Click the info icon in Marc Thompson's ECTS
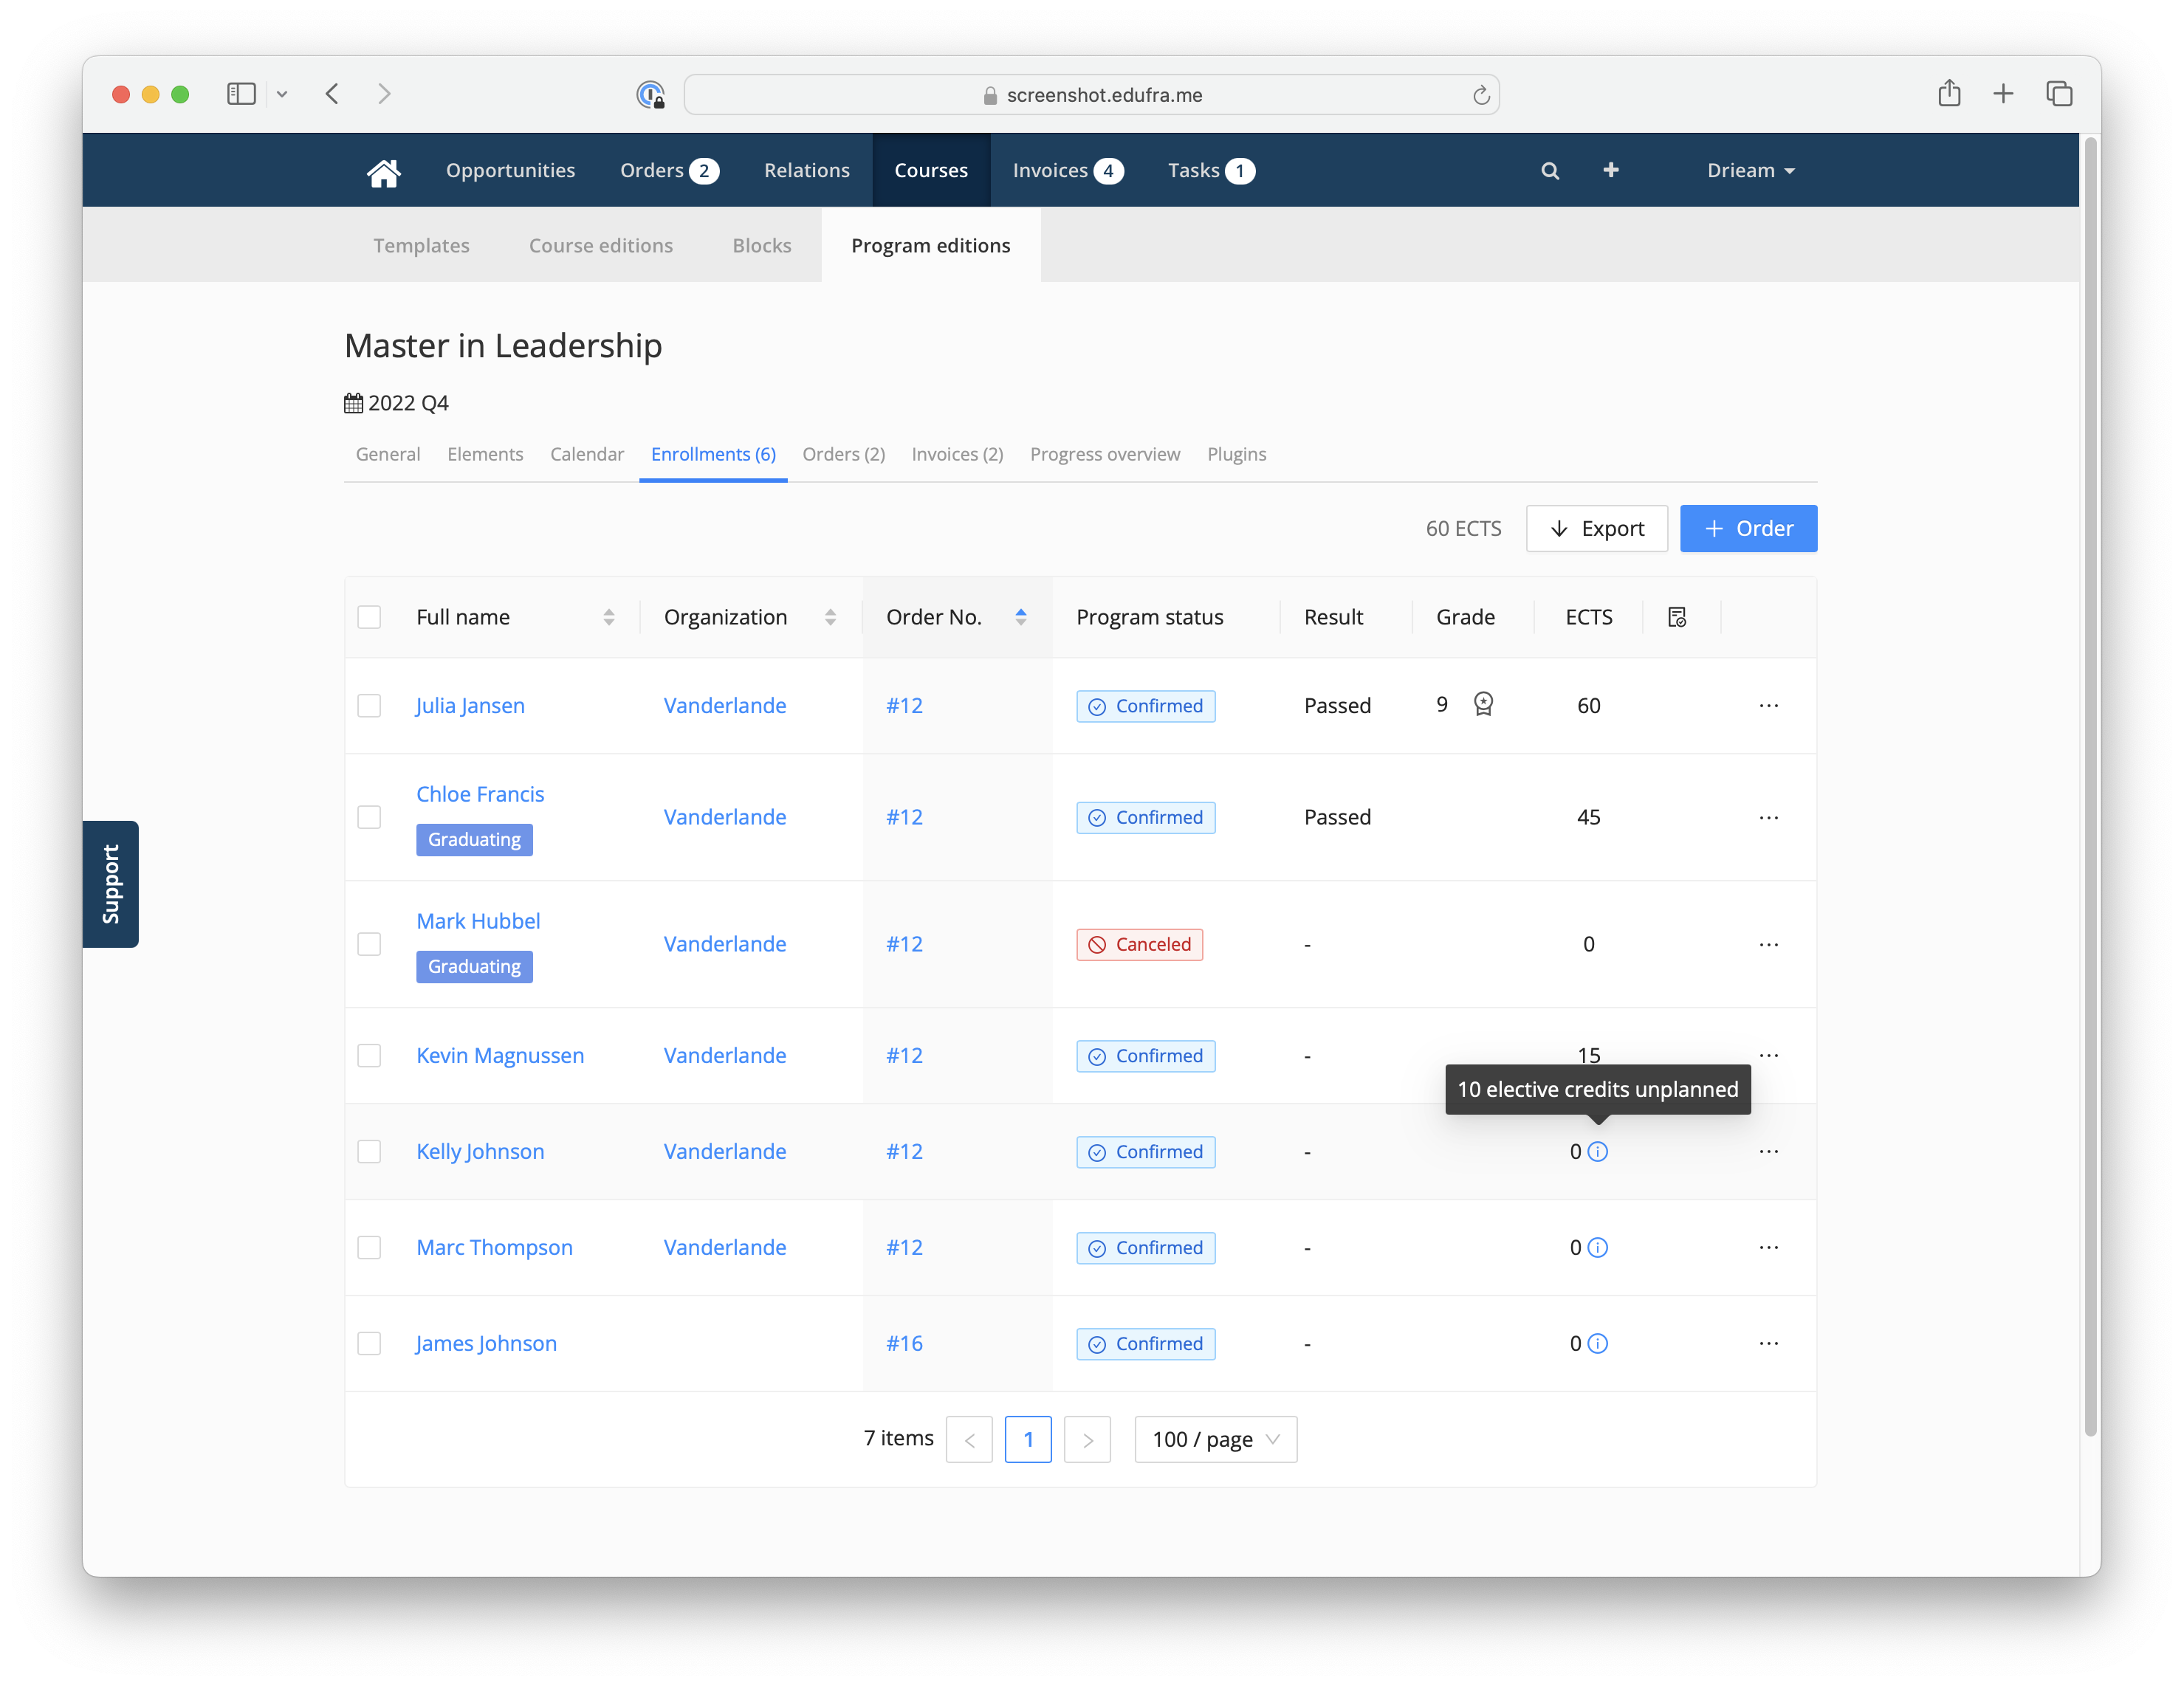The height and width of the screenshot is (1686, 2184). click(x=1598, y=1248)
